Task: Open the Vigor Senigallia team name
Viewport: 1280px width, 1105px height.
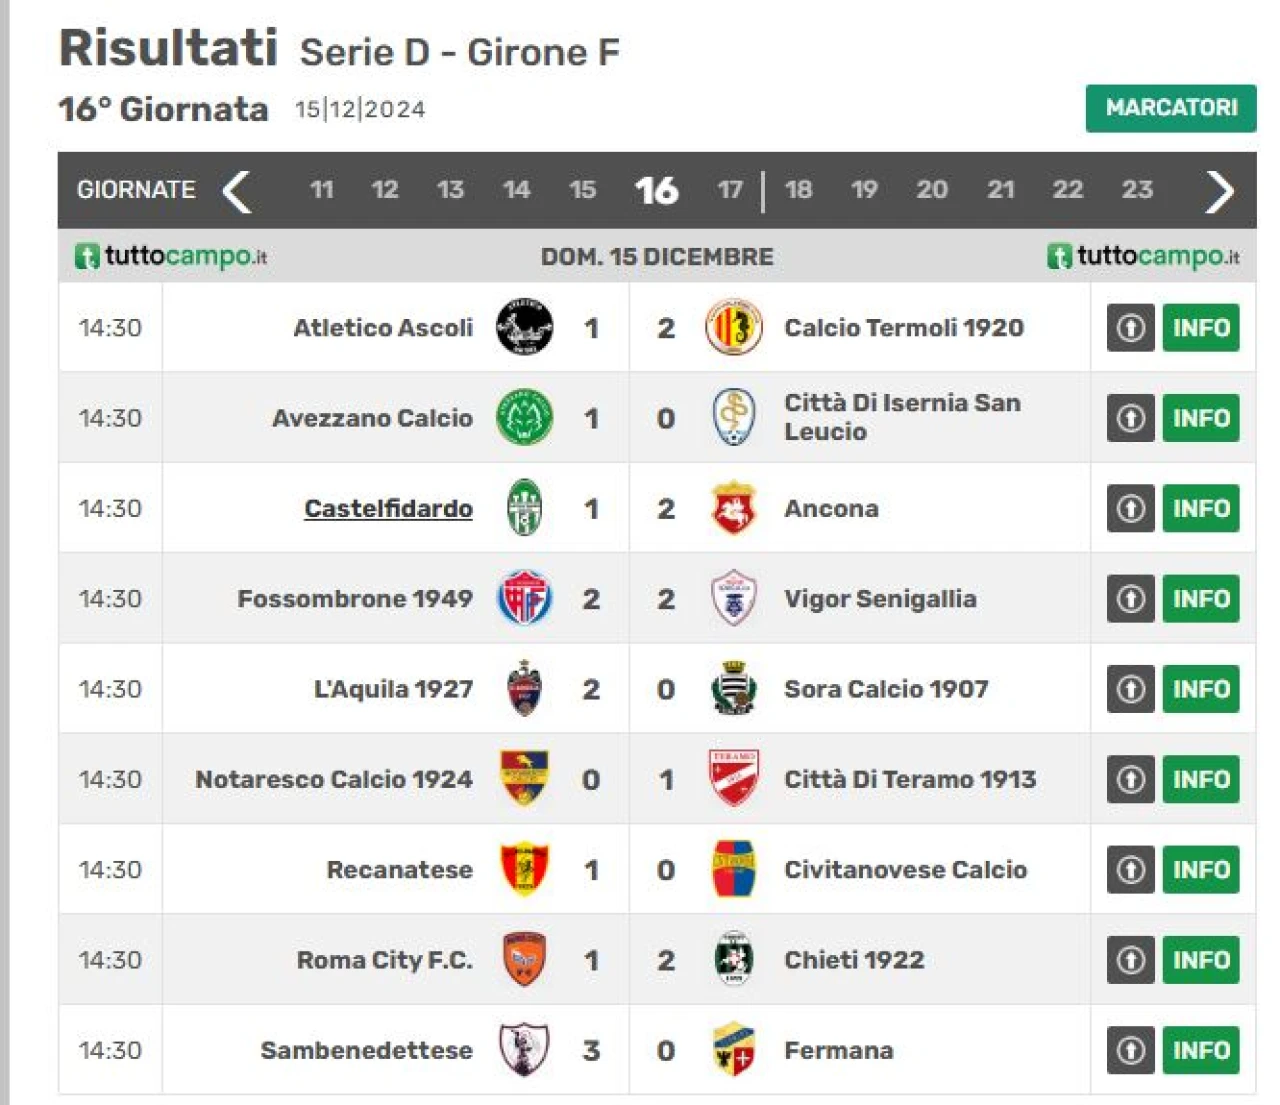Action: click(880, 599)
